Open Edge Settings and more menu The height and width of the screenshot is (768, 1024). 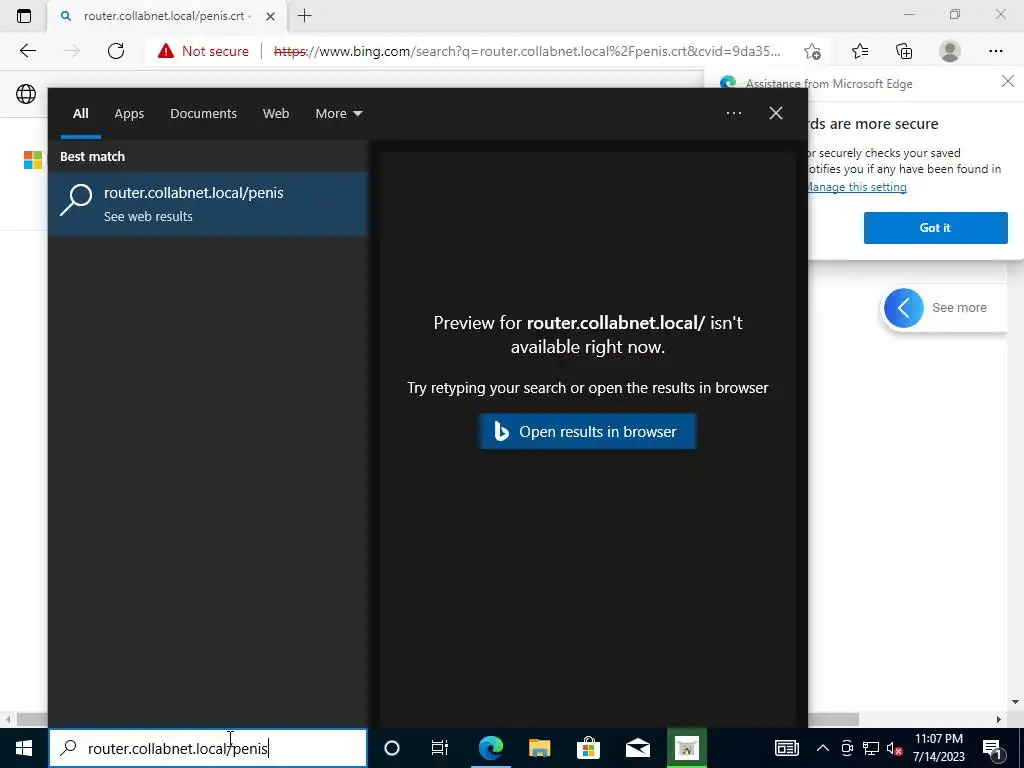(995, 51)
